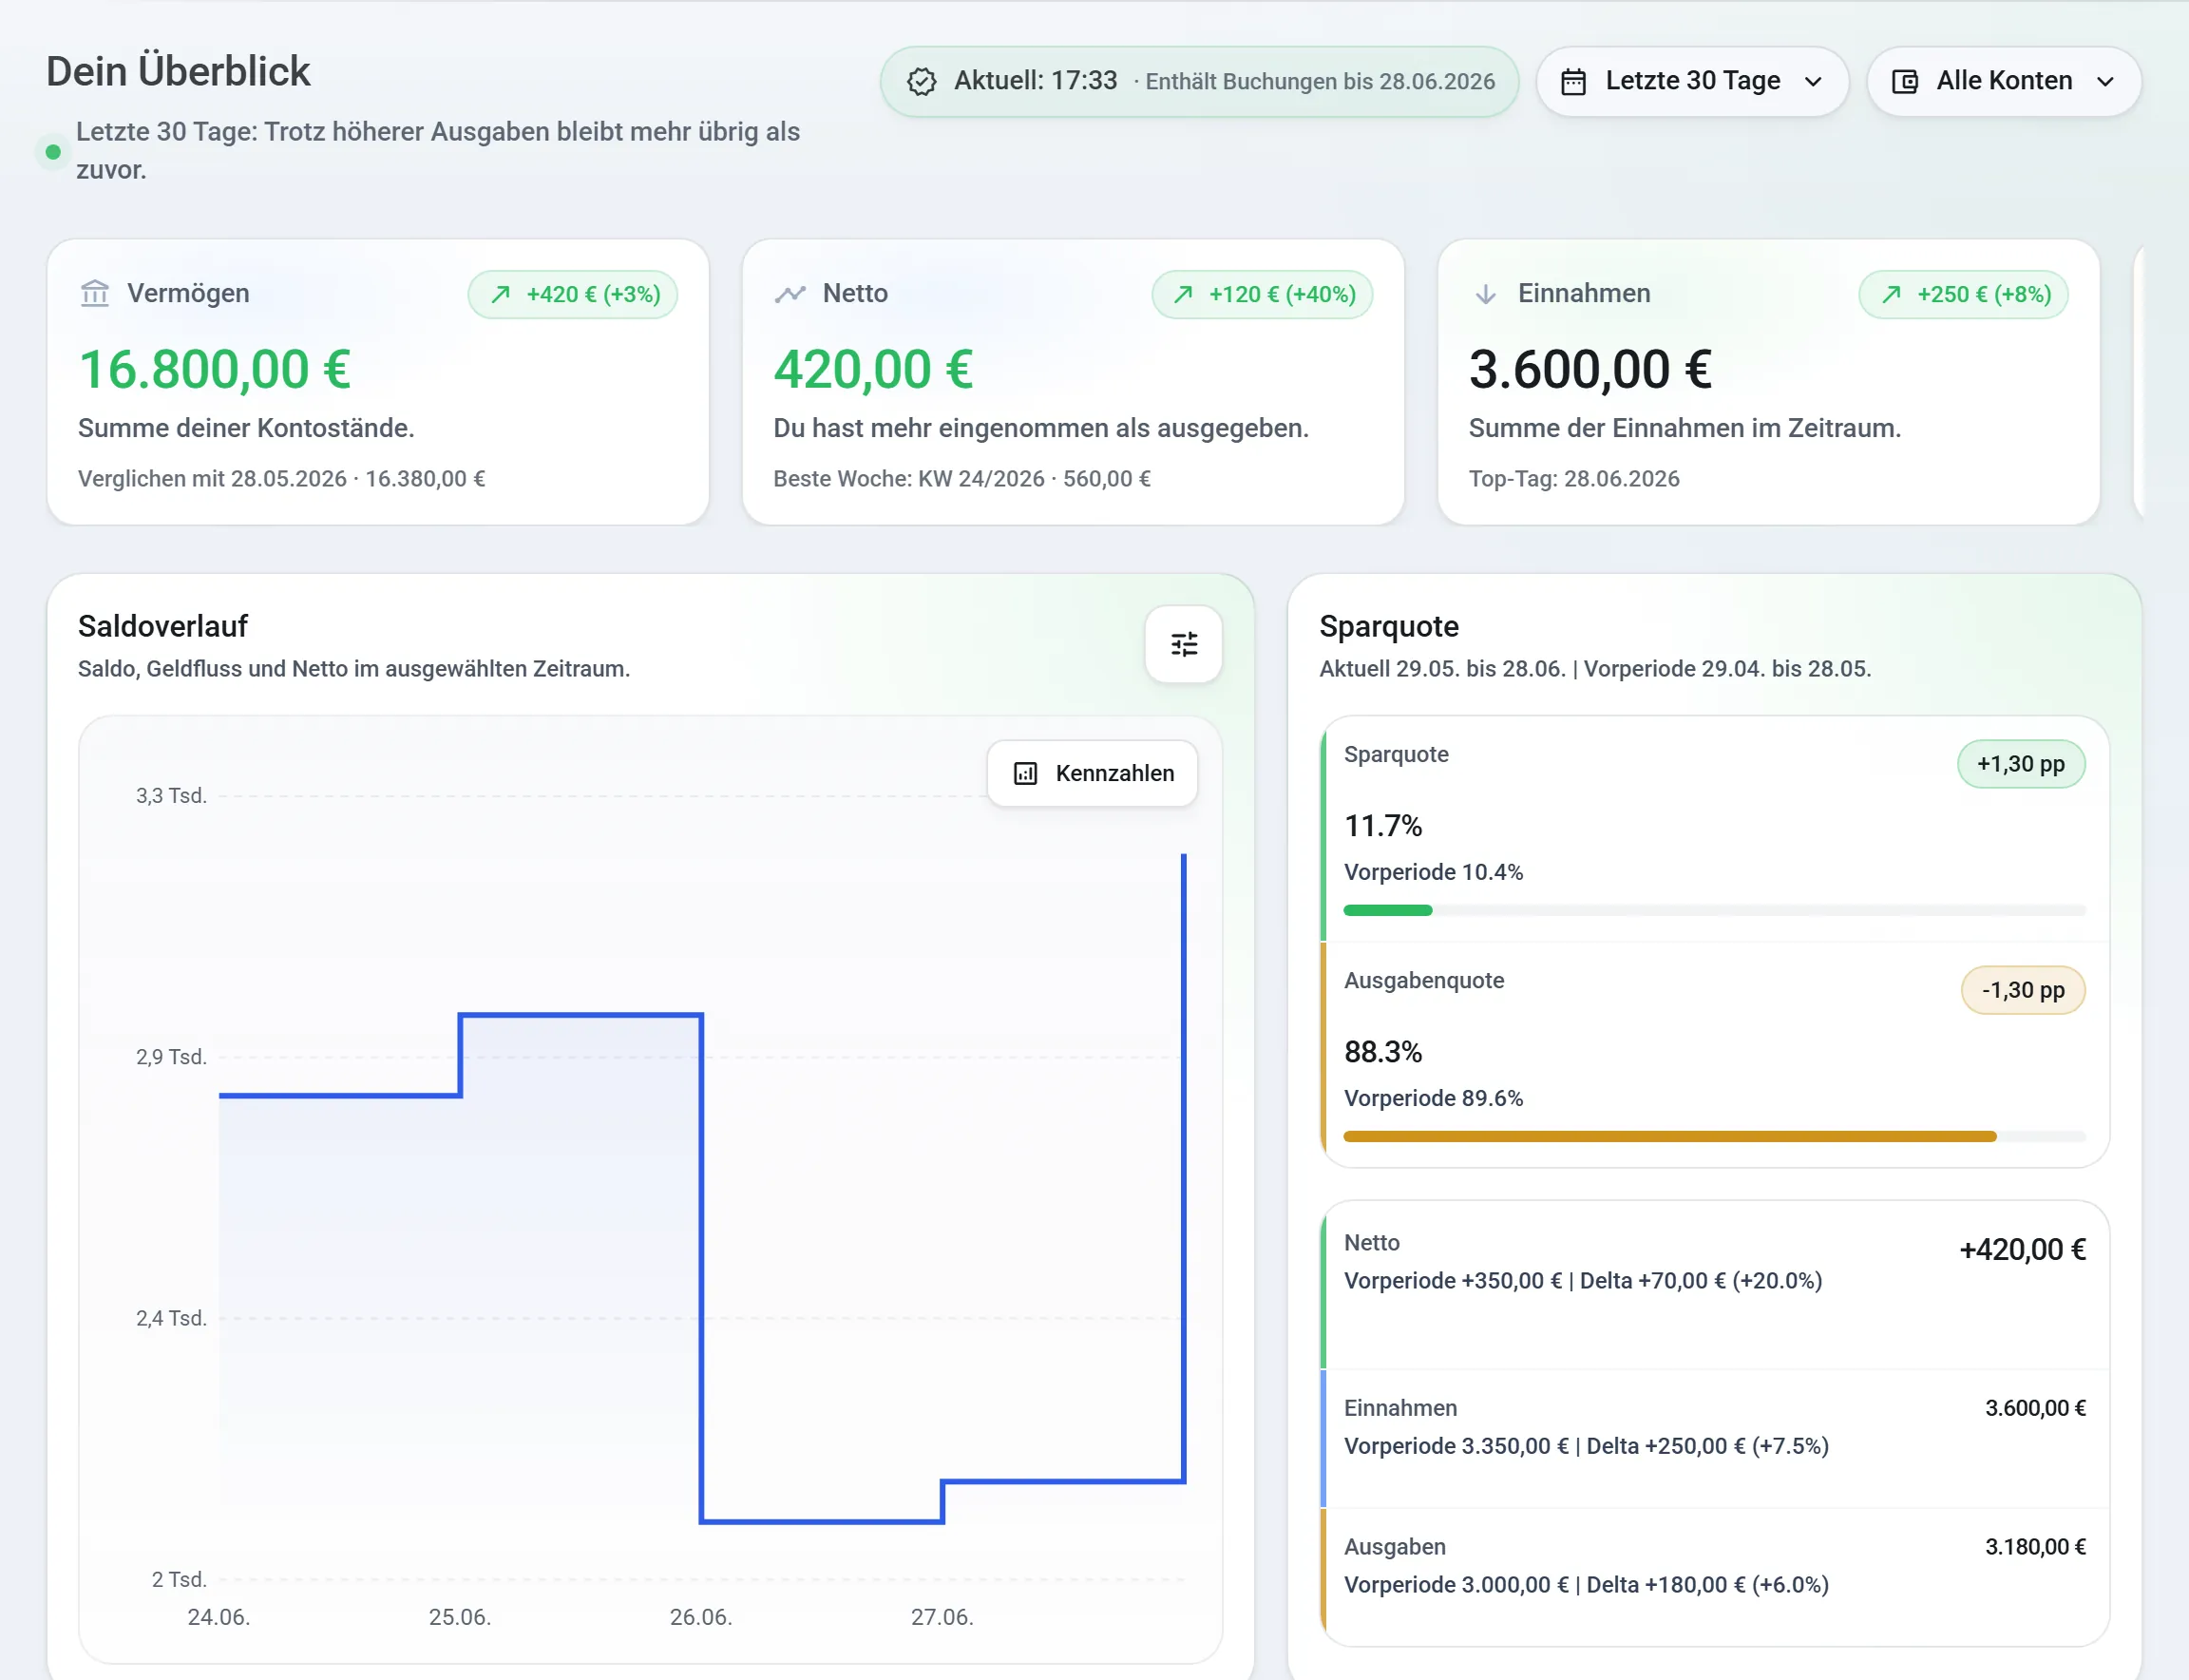2189x1680 pixels.
Task: Click the 27.06. date label on chart axis
Action: pyautogui.click(x=942, y=1617)
